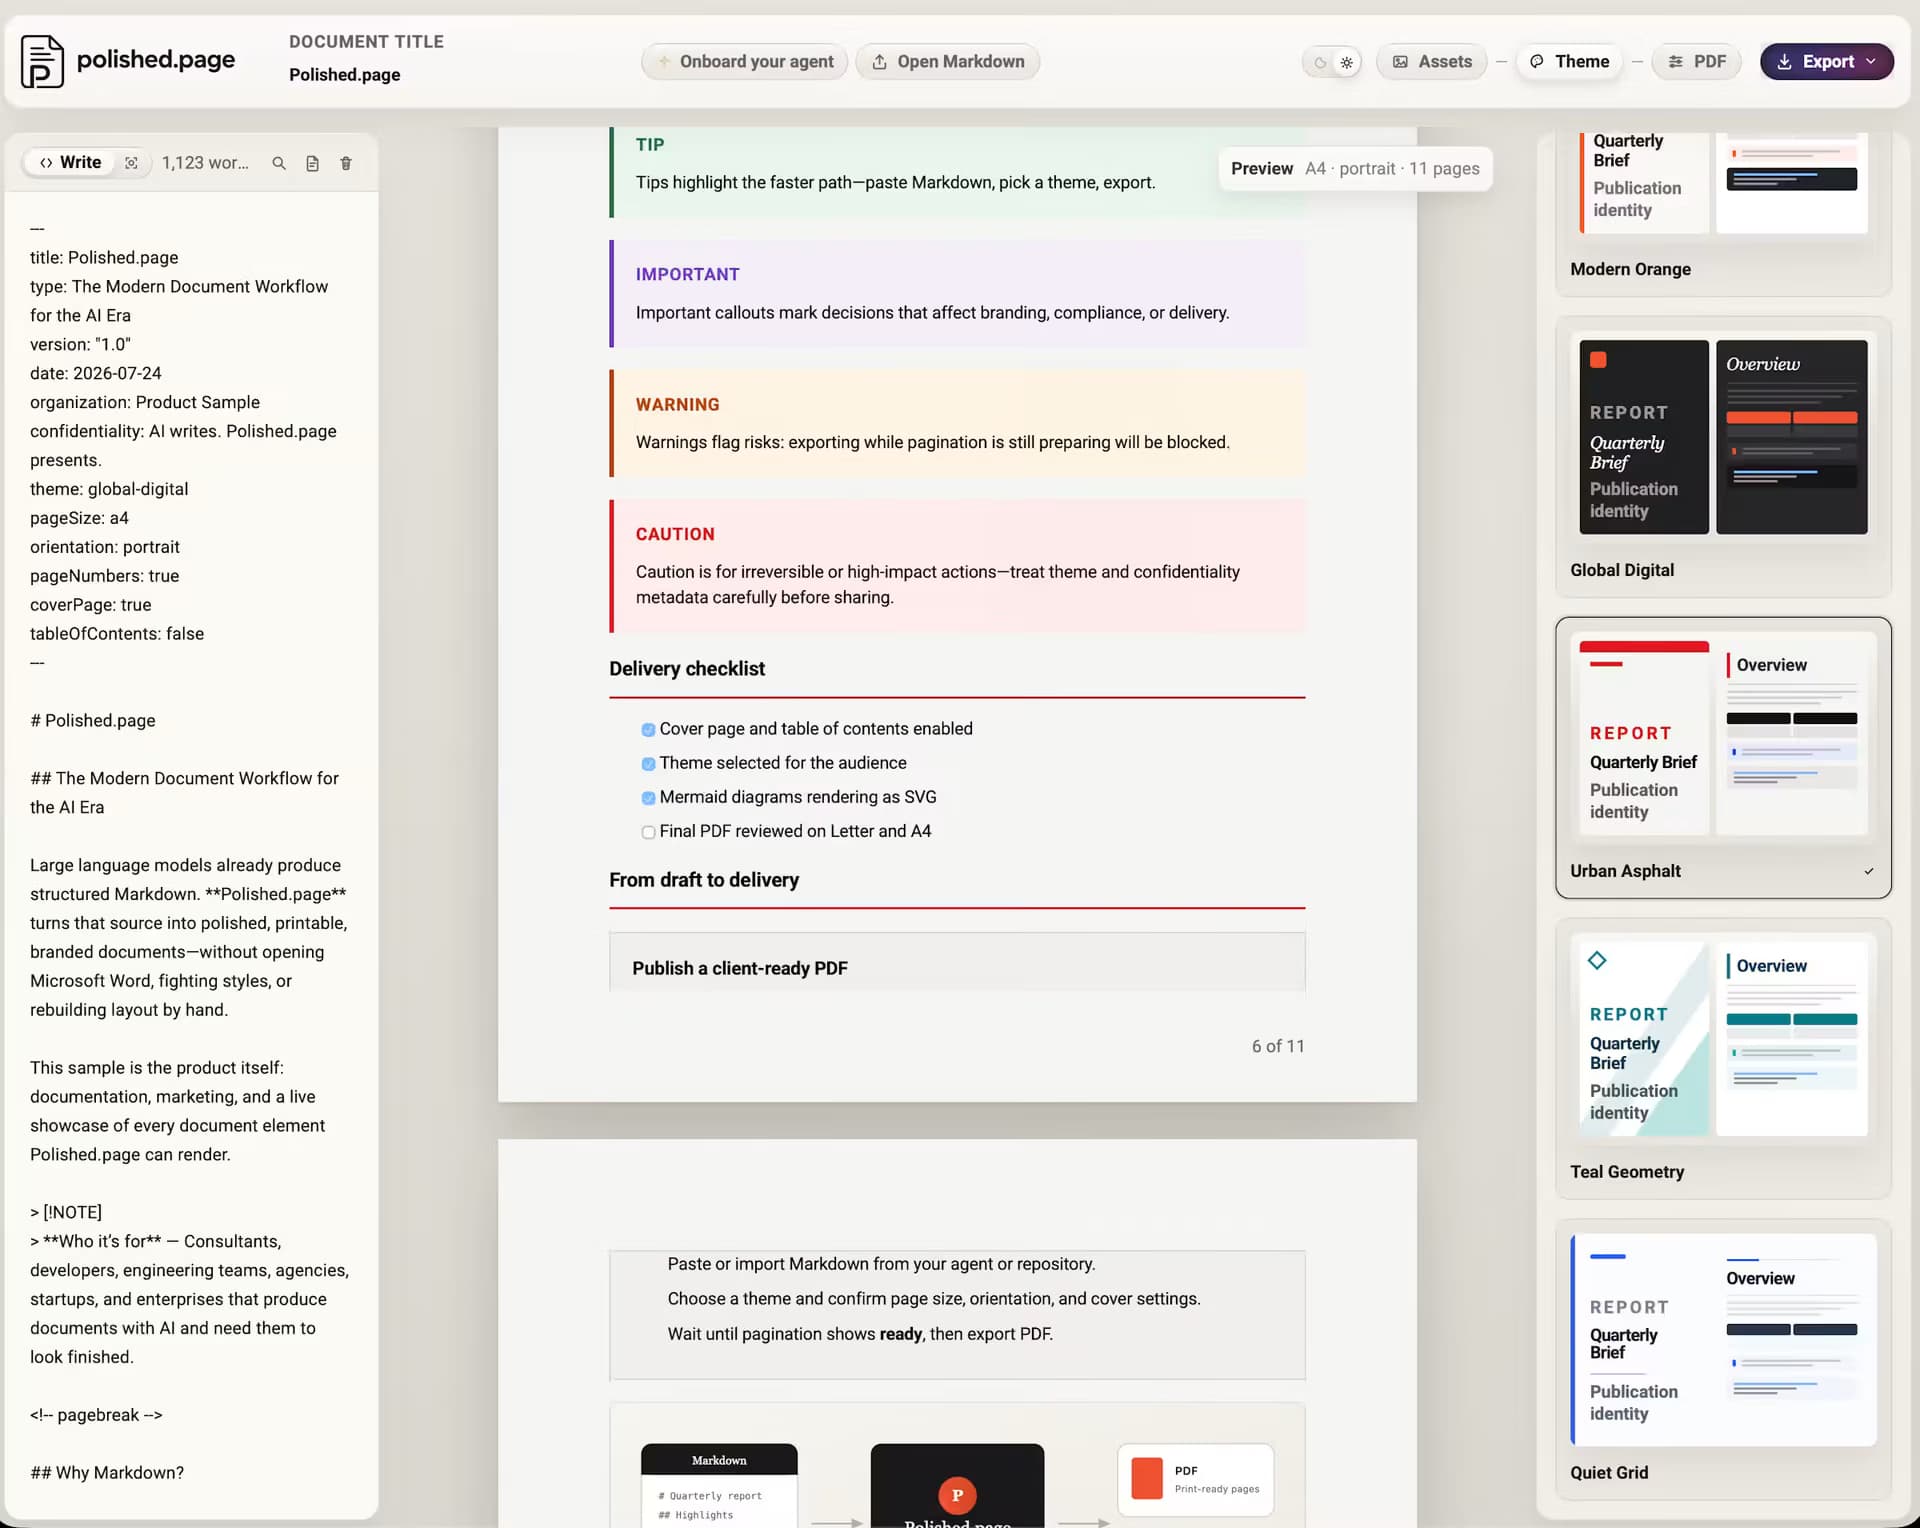This screenshot has height=1528, width=1920.
Task: Uncheck Theme selected for the audience
Action: (x=648, y=764)
